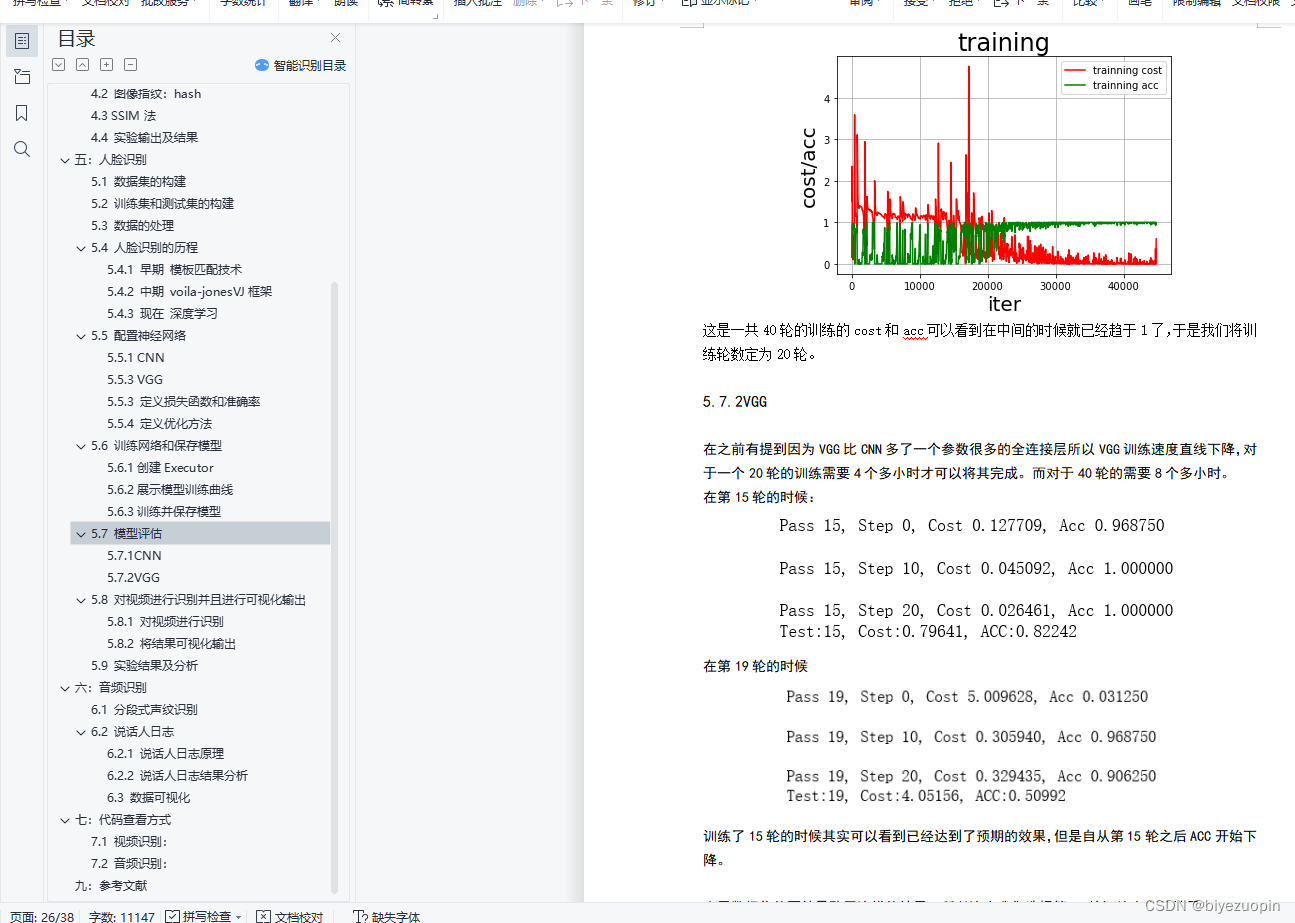Select outline entry 4.4 实验输出及结果
This screenshot has width=1295, height=923.
145,138
